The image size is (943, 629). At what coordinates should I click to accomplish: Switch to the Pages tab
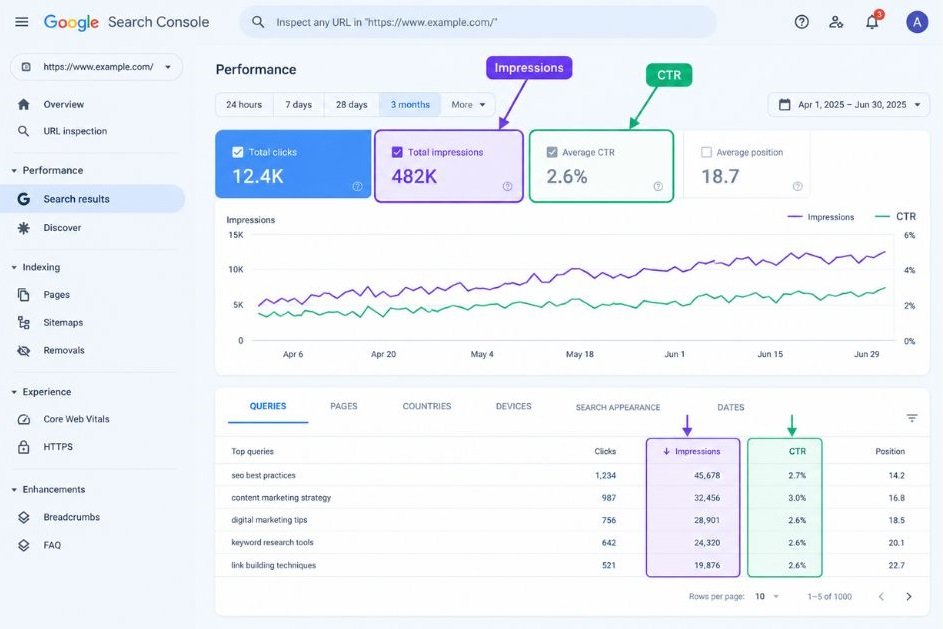pyautogui.click(x=343, y=407)
